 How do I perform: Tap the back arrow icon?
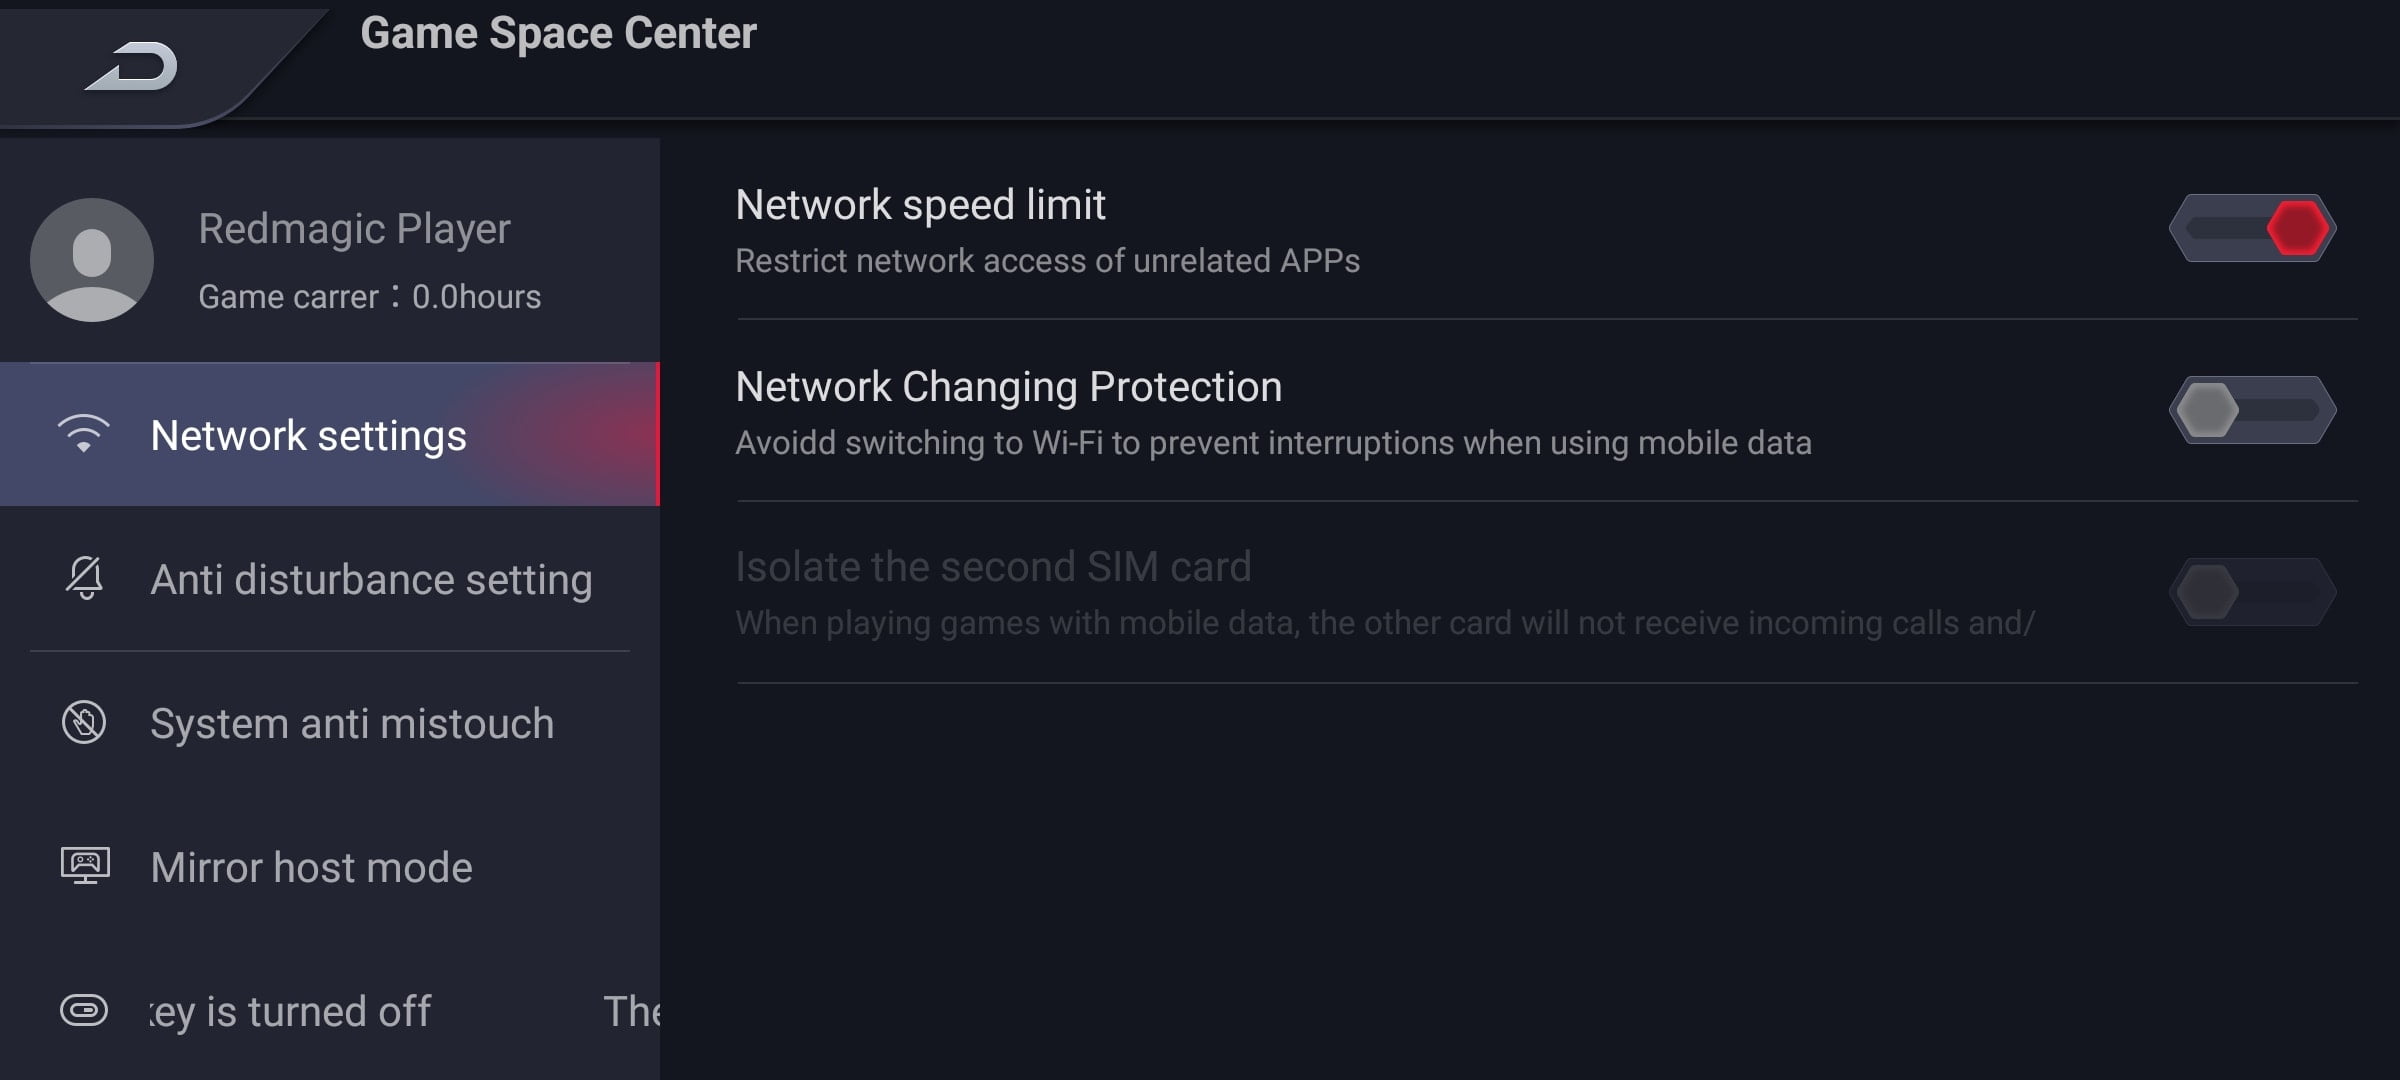point(133,67)
